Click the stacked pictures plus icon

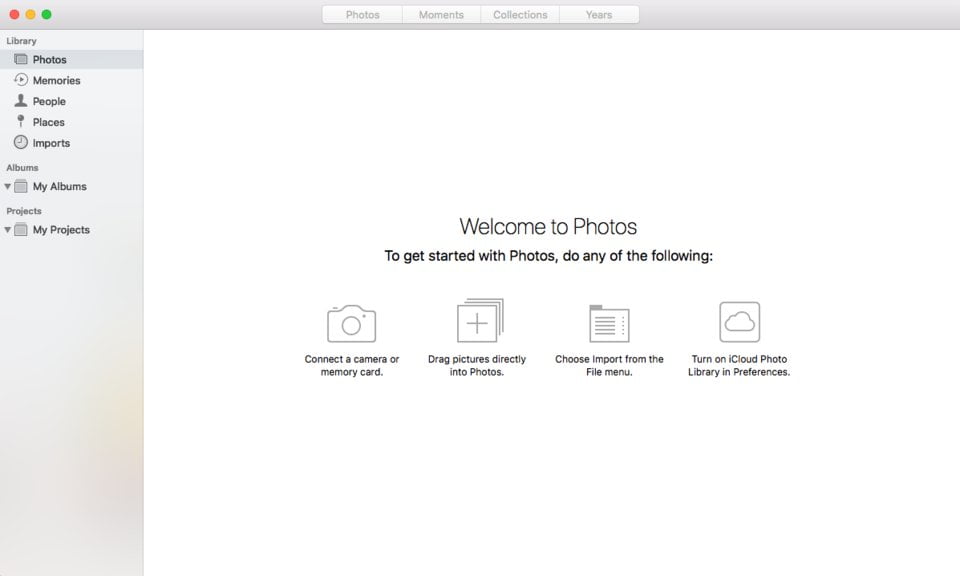[480, 320]
